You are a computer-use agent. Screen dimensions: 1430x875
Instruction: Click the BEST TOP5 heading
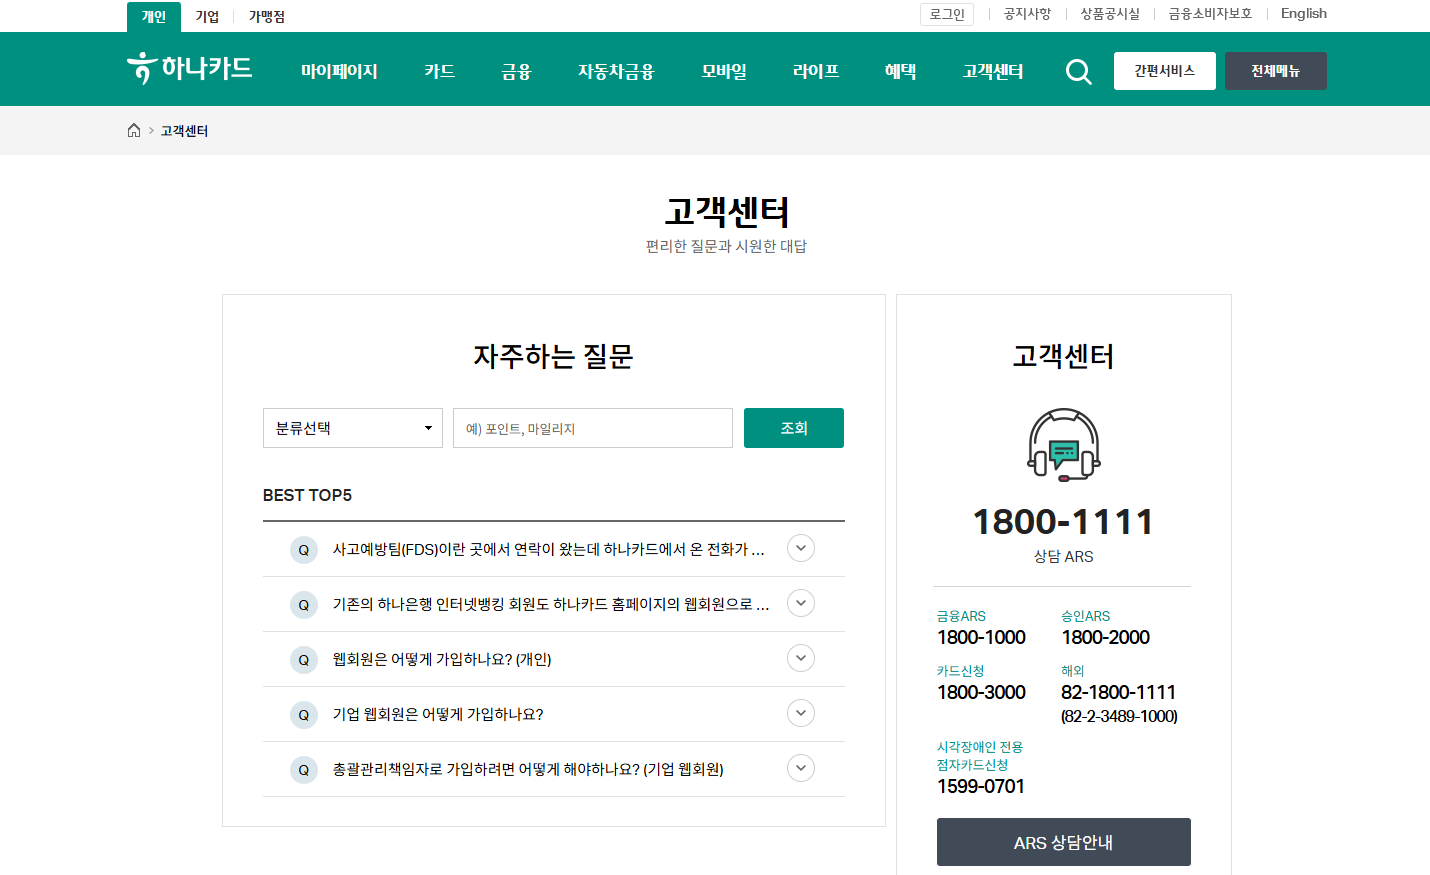pos(307,495)
